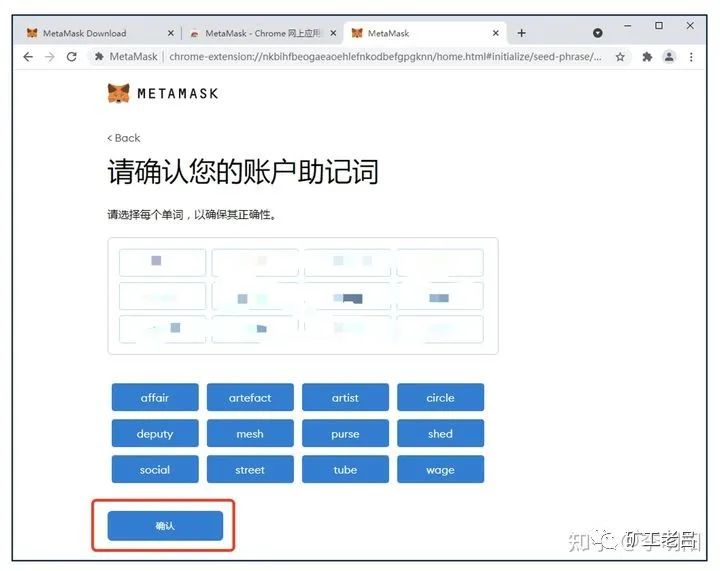Image resolution: width=720 pixels, height=571 pixels.
Task: Select the seed word 'circle'
Action: point(440,397)
